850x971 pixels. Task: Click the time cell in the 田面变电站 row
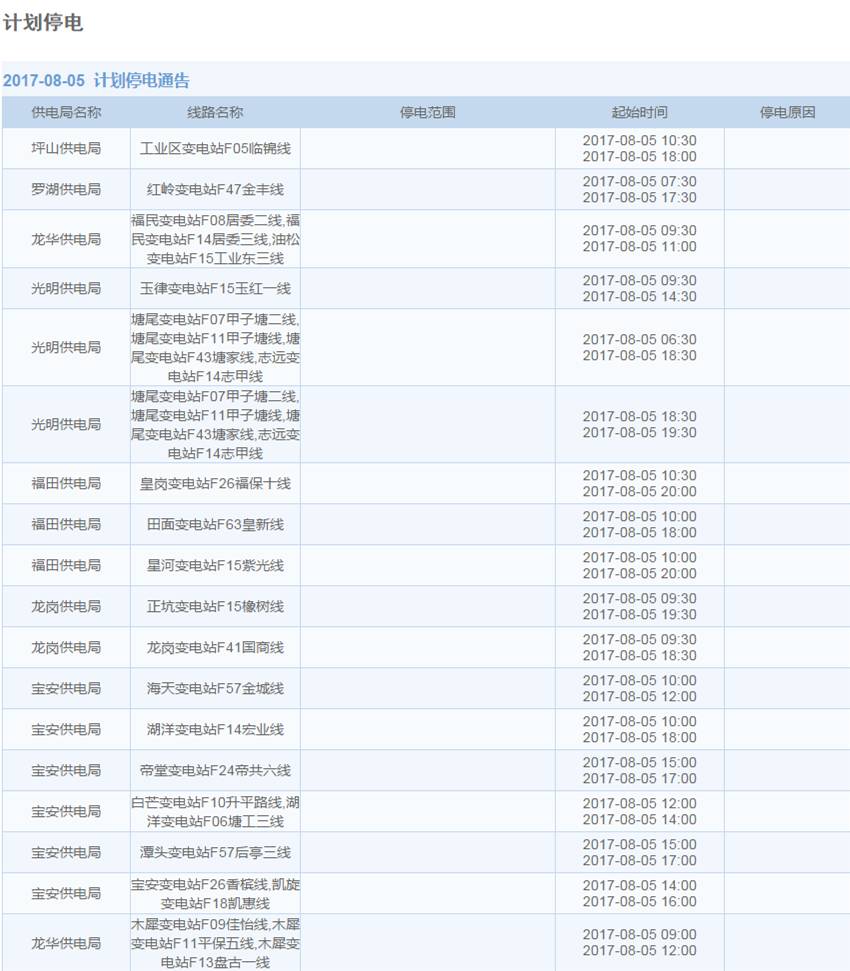pos(640,525)
